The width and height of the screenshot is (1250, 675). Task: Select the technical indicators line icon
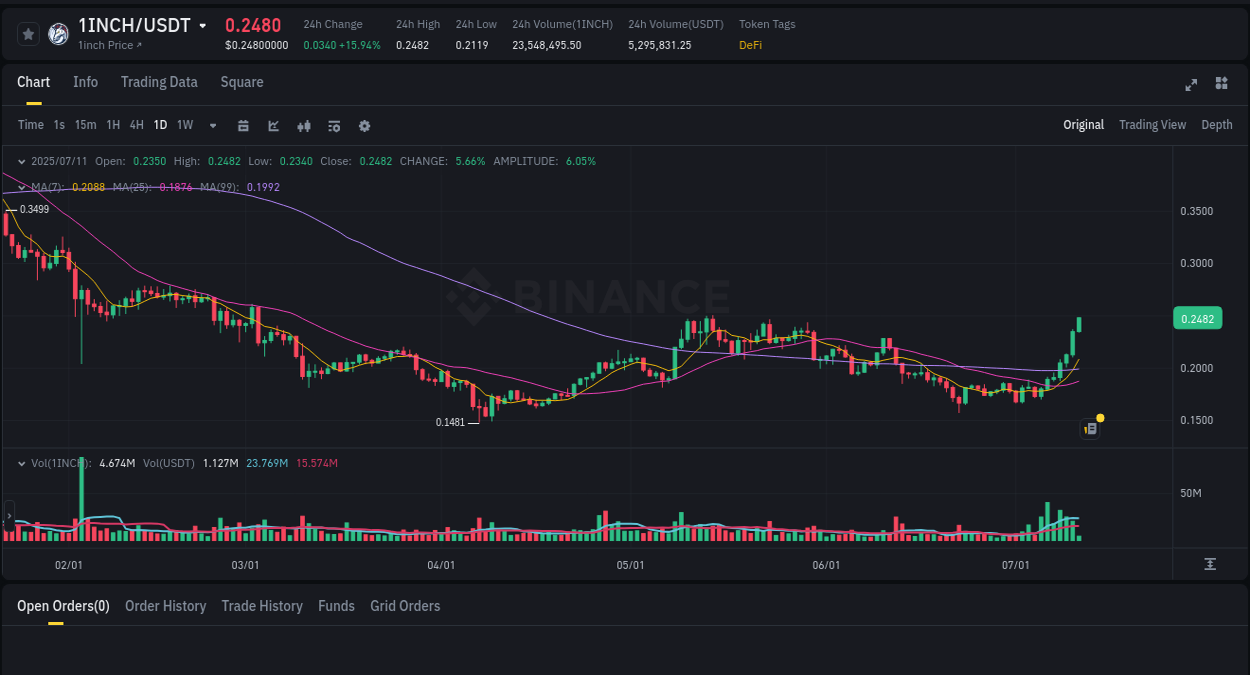[272, 125]
